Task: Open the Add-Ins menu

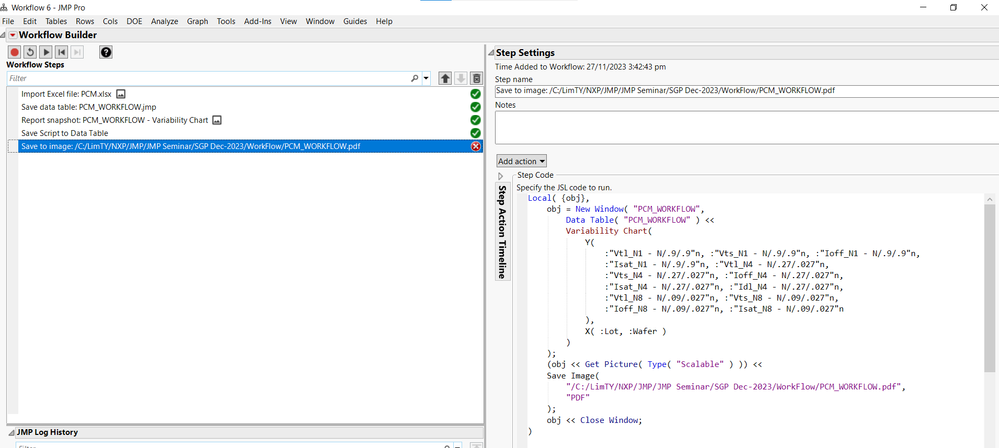Action: tap(258, 21)
